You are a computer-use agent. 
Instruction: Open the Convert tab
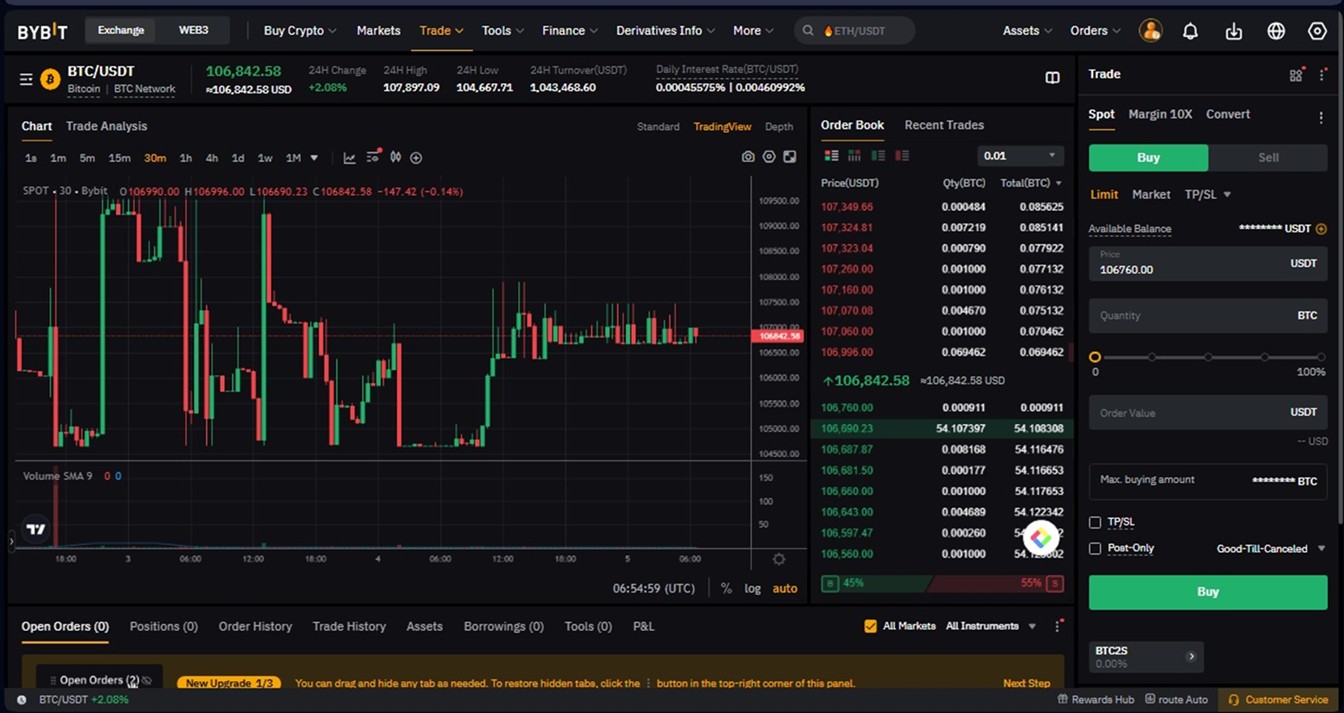click(x=1228, y=114)
